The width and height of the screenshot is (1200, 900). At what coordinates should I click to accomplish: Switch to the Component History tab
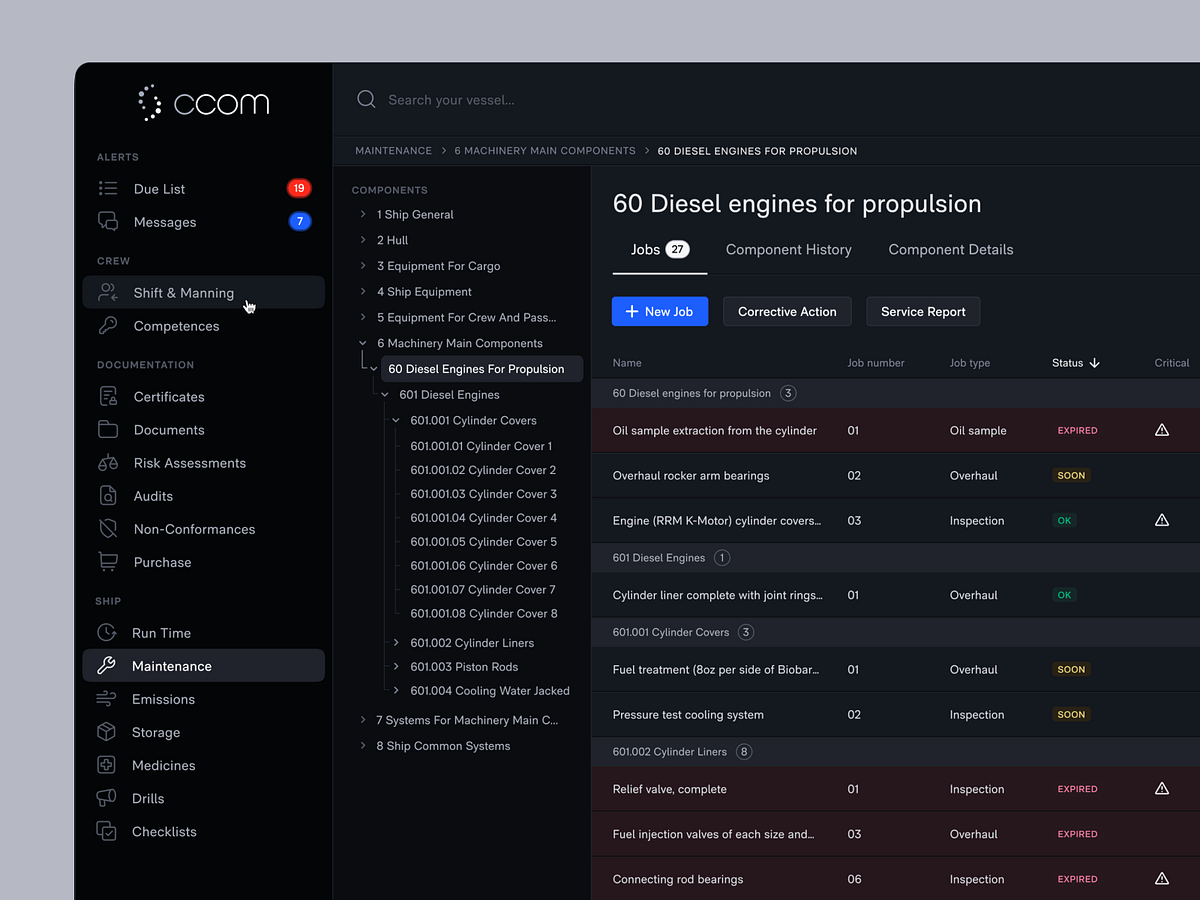click(x=788, y=250)
